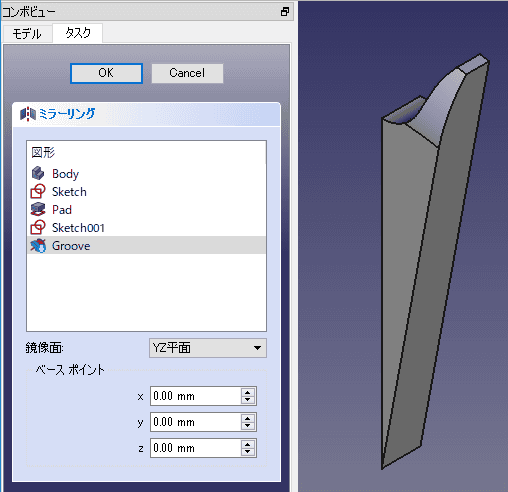Switch to the モデル tab
The height and width of the screenshot is (492, 508).
(x=27, y=34)
